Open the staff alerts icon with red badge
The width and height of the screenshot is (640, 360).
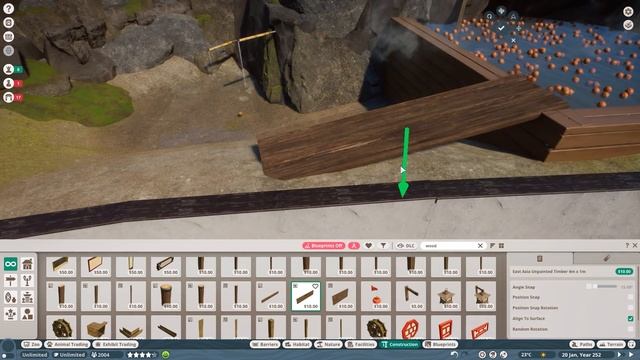(9, 83)
